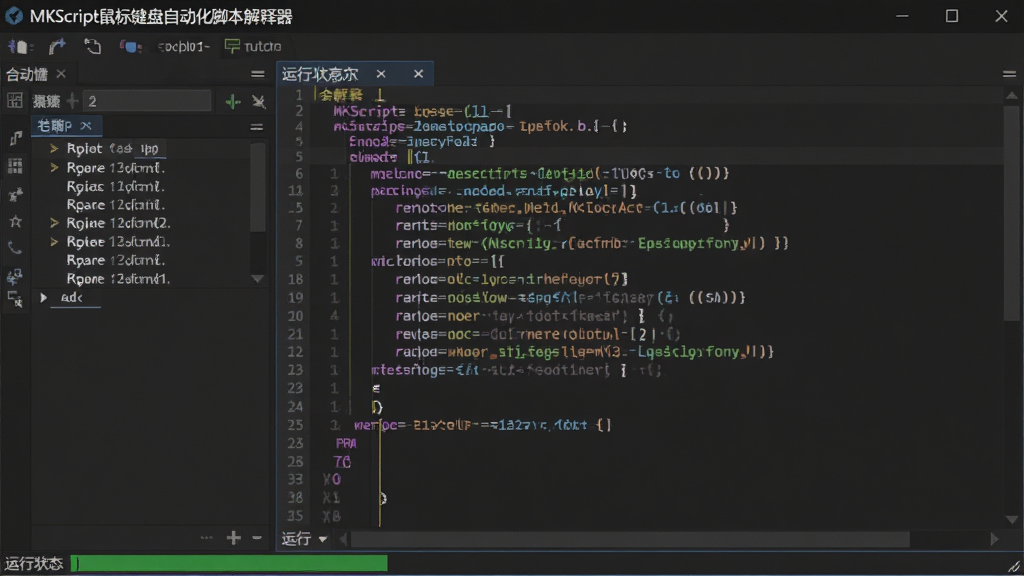Click the blue shape toolbar icon
The image size is (1024, 576).
[x=130, y=46]
